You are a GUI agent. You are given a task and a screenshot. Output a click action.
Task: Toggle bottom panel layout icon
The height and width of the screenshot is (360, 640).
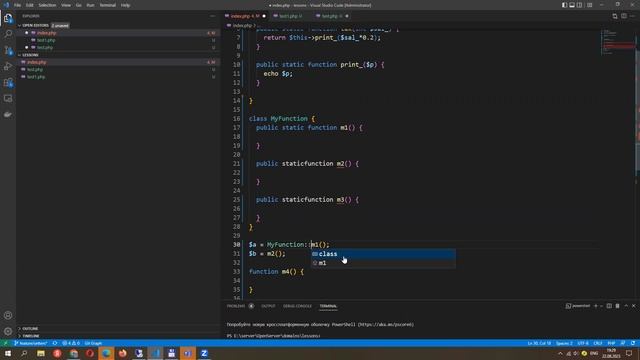click(572, 5)
